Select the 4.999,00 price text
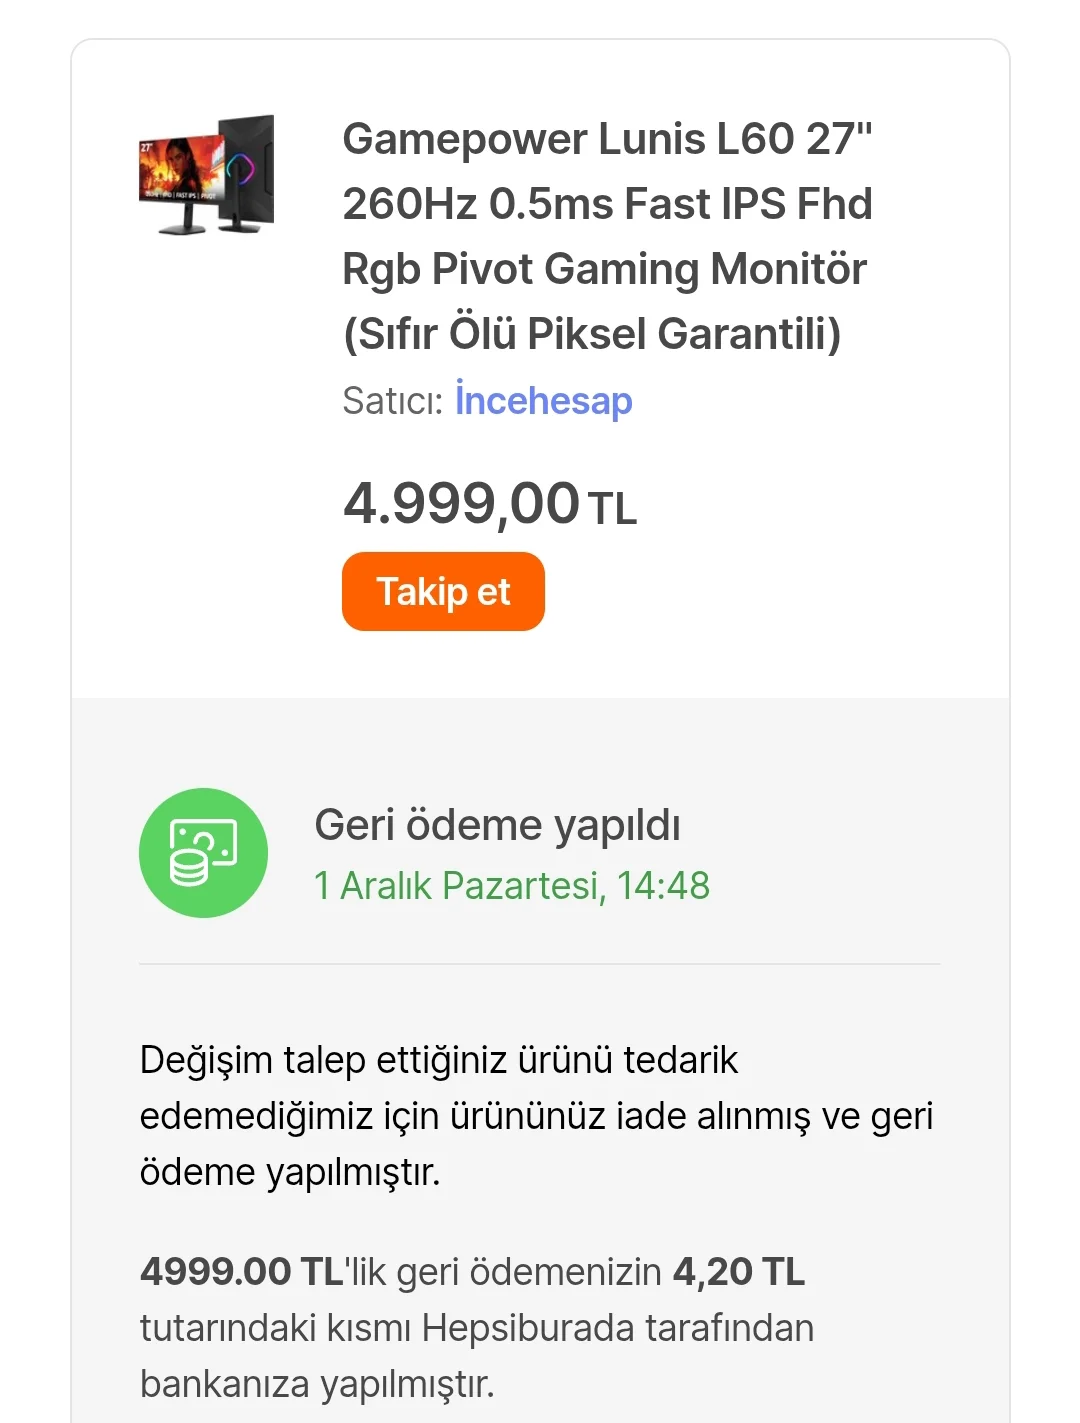Viewport: 1080px width, 1423px height. 461,503
